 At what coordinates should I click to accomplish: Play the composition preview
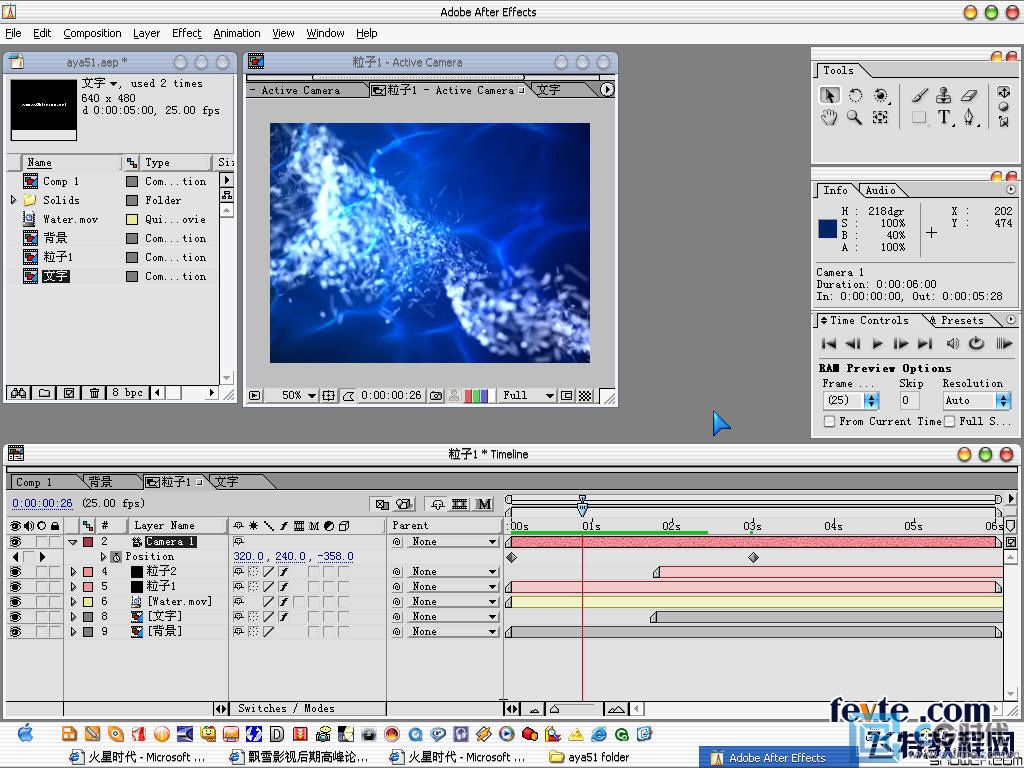coord(877,344)
